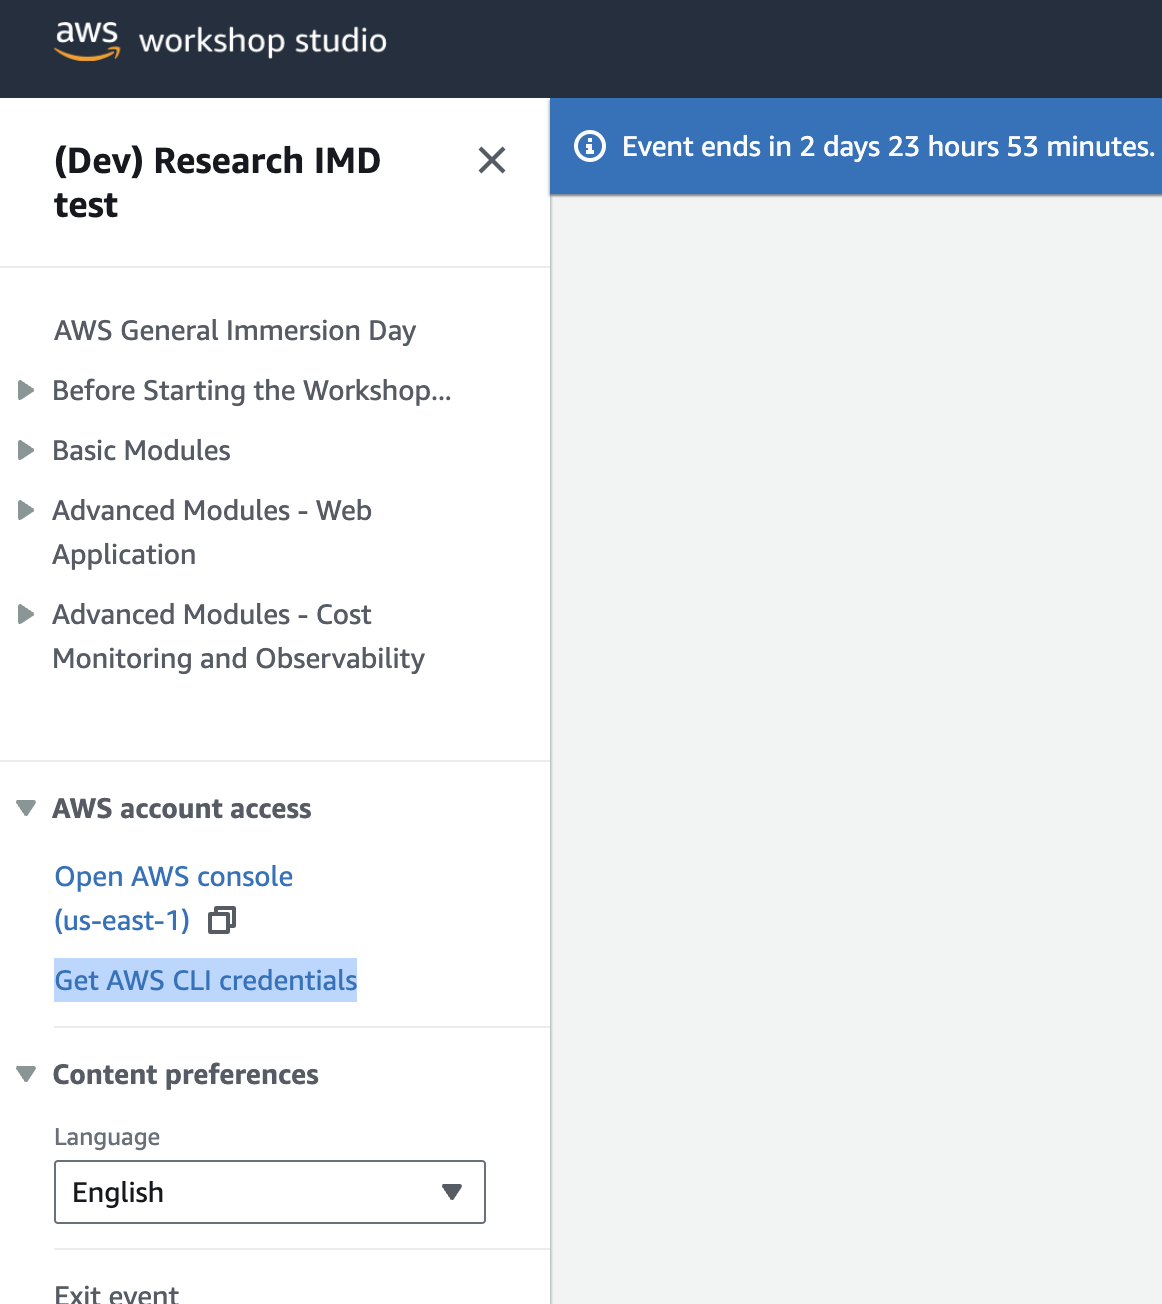Copy the AWS console link icon

point(221,920)
